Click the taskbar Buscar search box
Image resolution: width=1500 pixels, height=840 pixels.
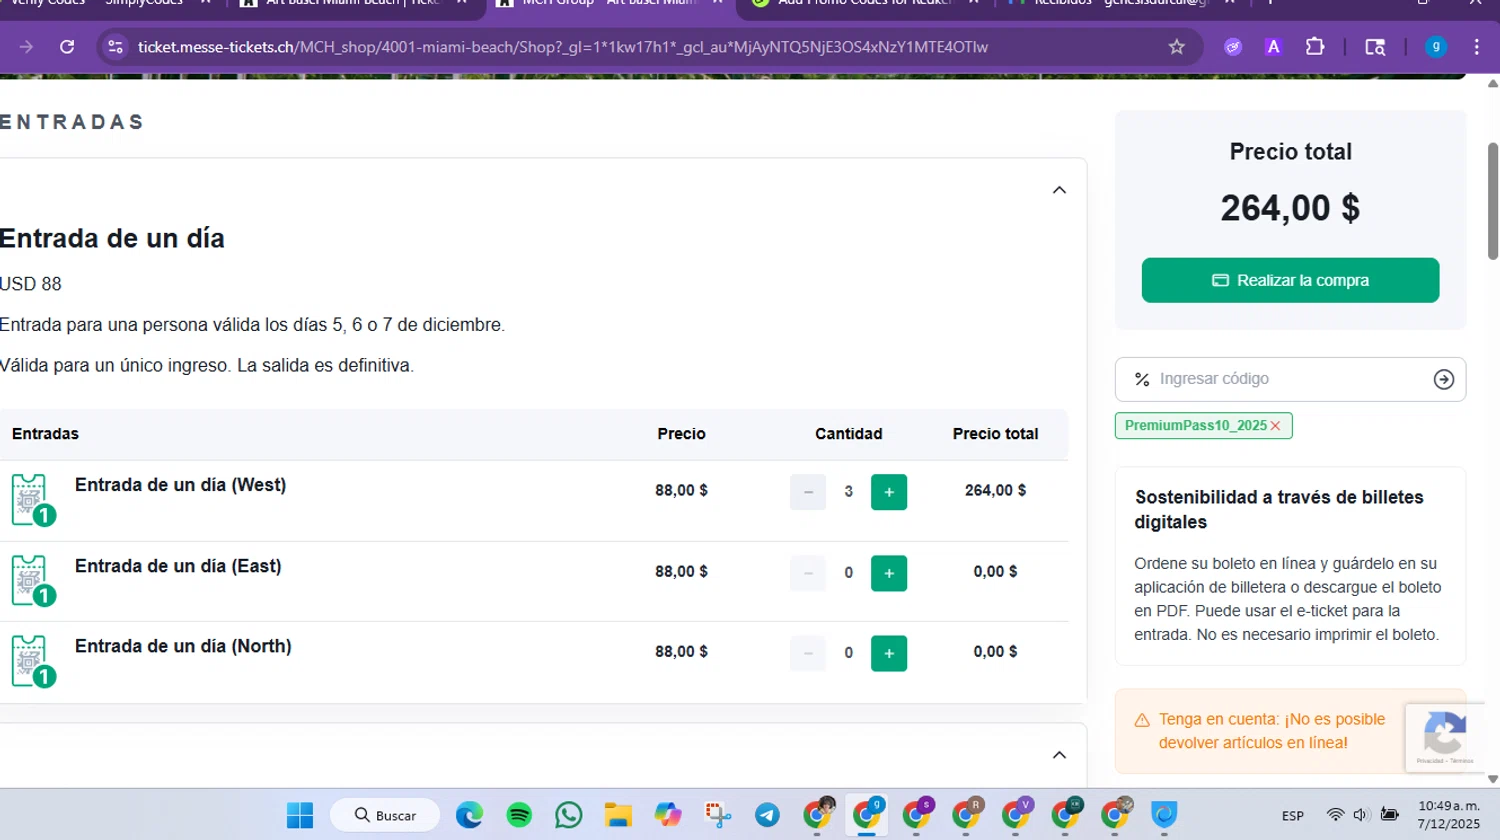pos(385,815)
